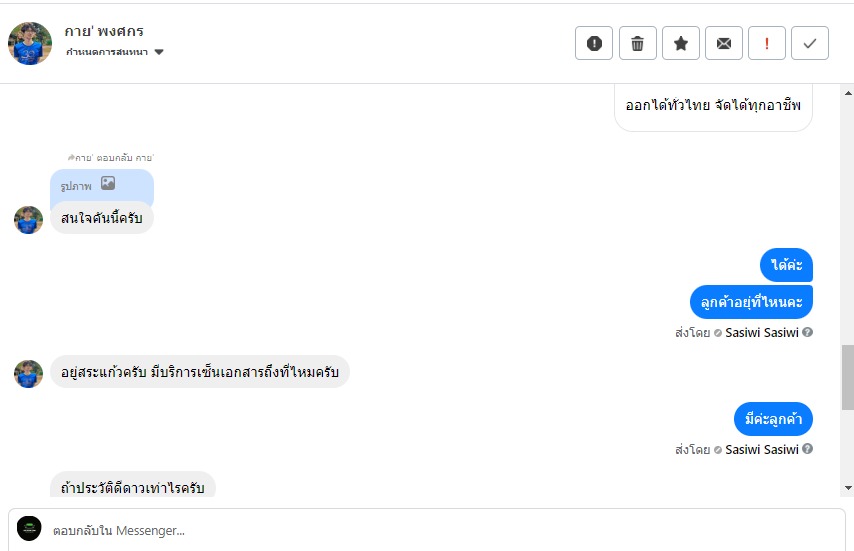Click the help icon beside second Sasiwi Sasiwi
The image size is (854, 551).
pyautogui.click(x=807, y=449)
